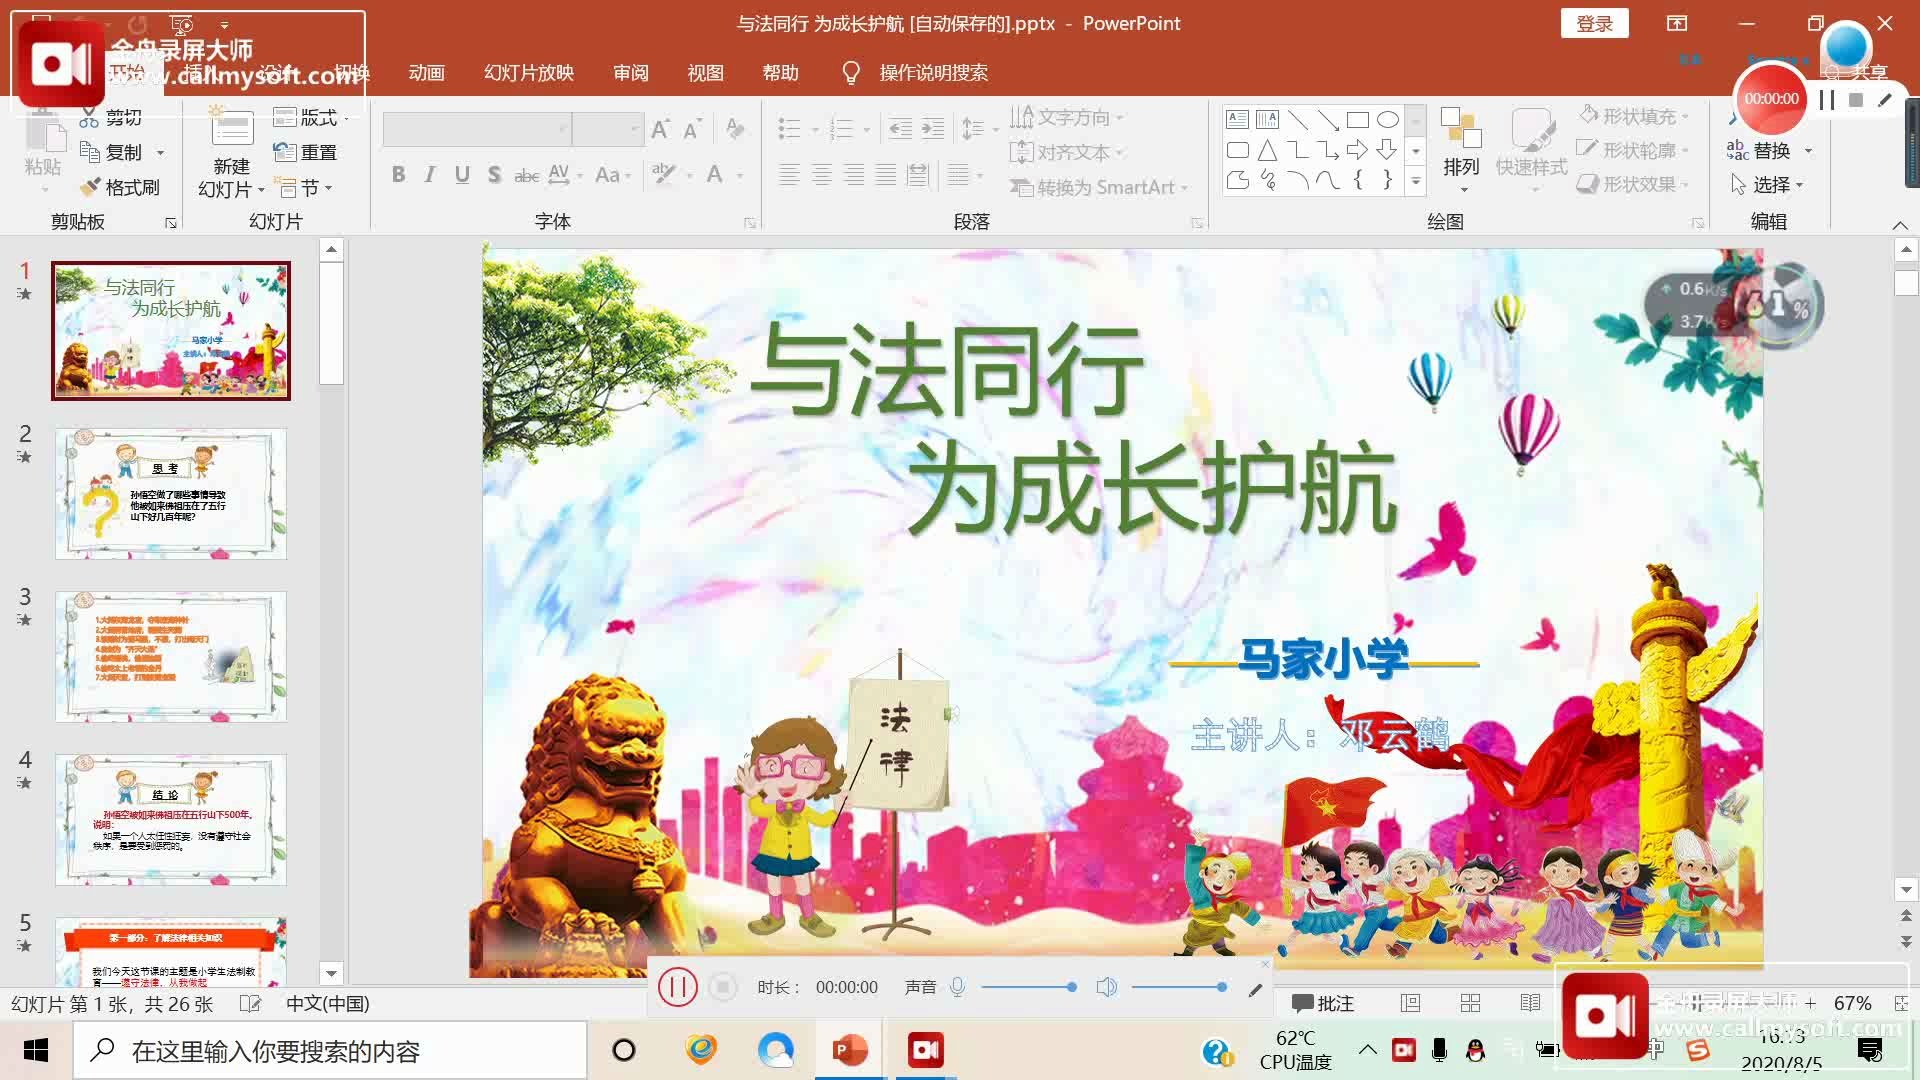Screen dimensions: 1920x1080
Task: Select the text box shape
Action: coord(1237,120)
